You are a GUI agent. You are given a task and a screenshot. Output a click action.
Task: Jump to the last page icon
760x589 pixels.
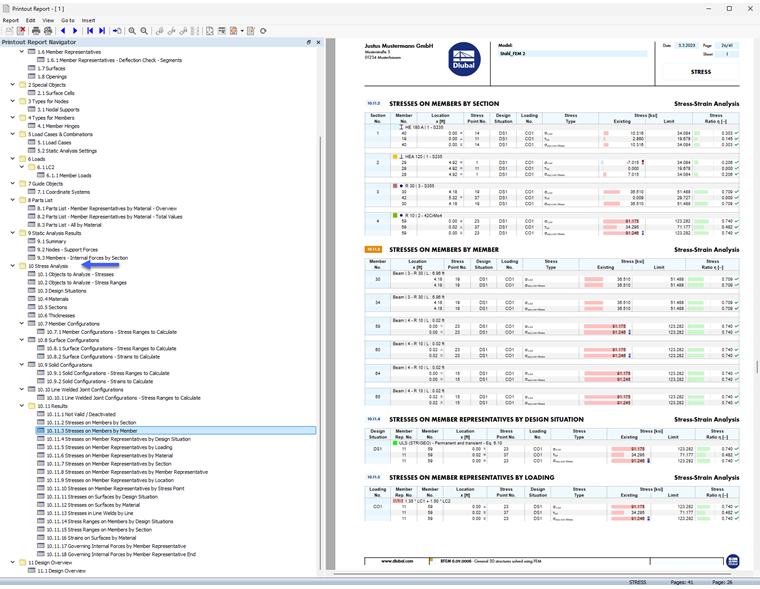(102, 31)
